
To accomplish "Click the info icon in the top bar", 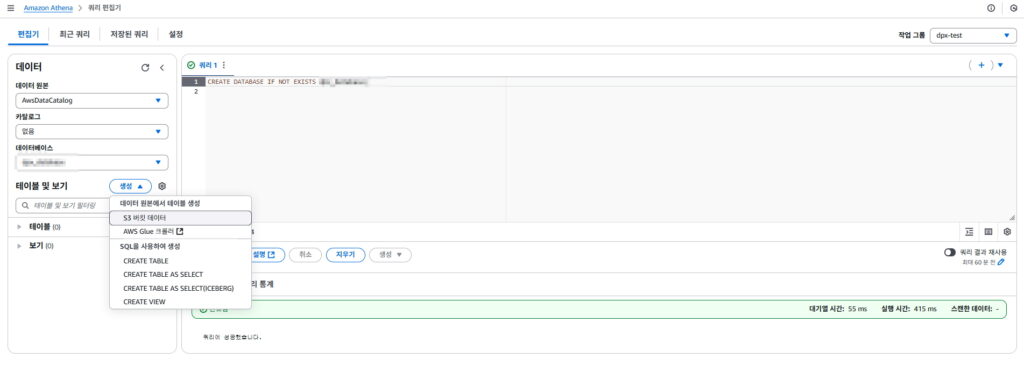I will click(991, 8).
